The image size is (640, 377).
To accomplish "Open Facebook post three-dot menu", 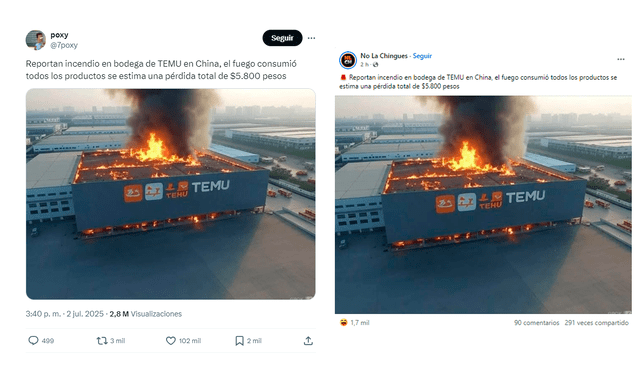I will [x=621, y=59].
